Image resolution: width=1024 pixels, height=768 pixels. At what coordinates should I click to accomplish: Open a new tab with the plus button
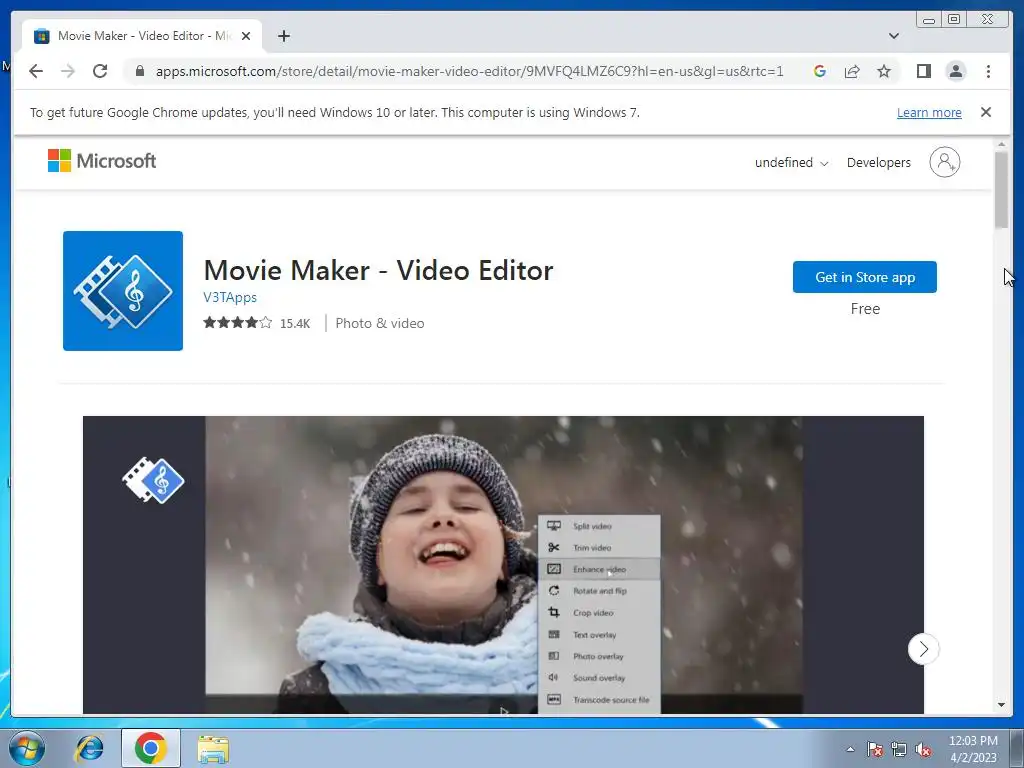283,36
